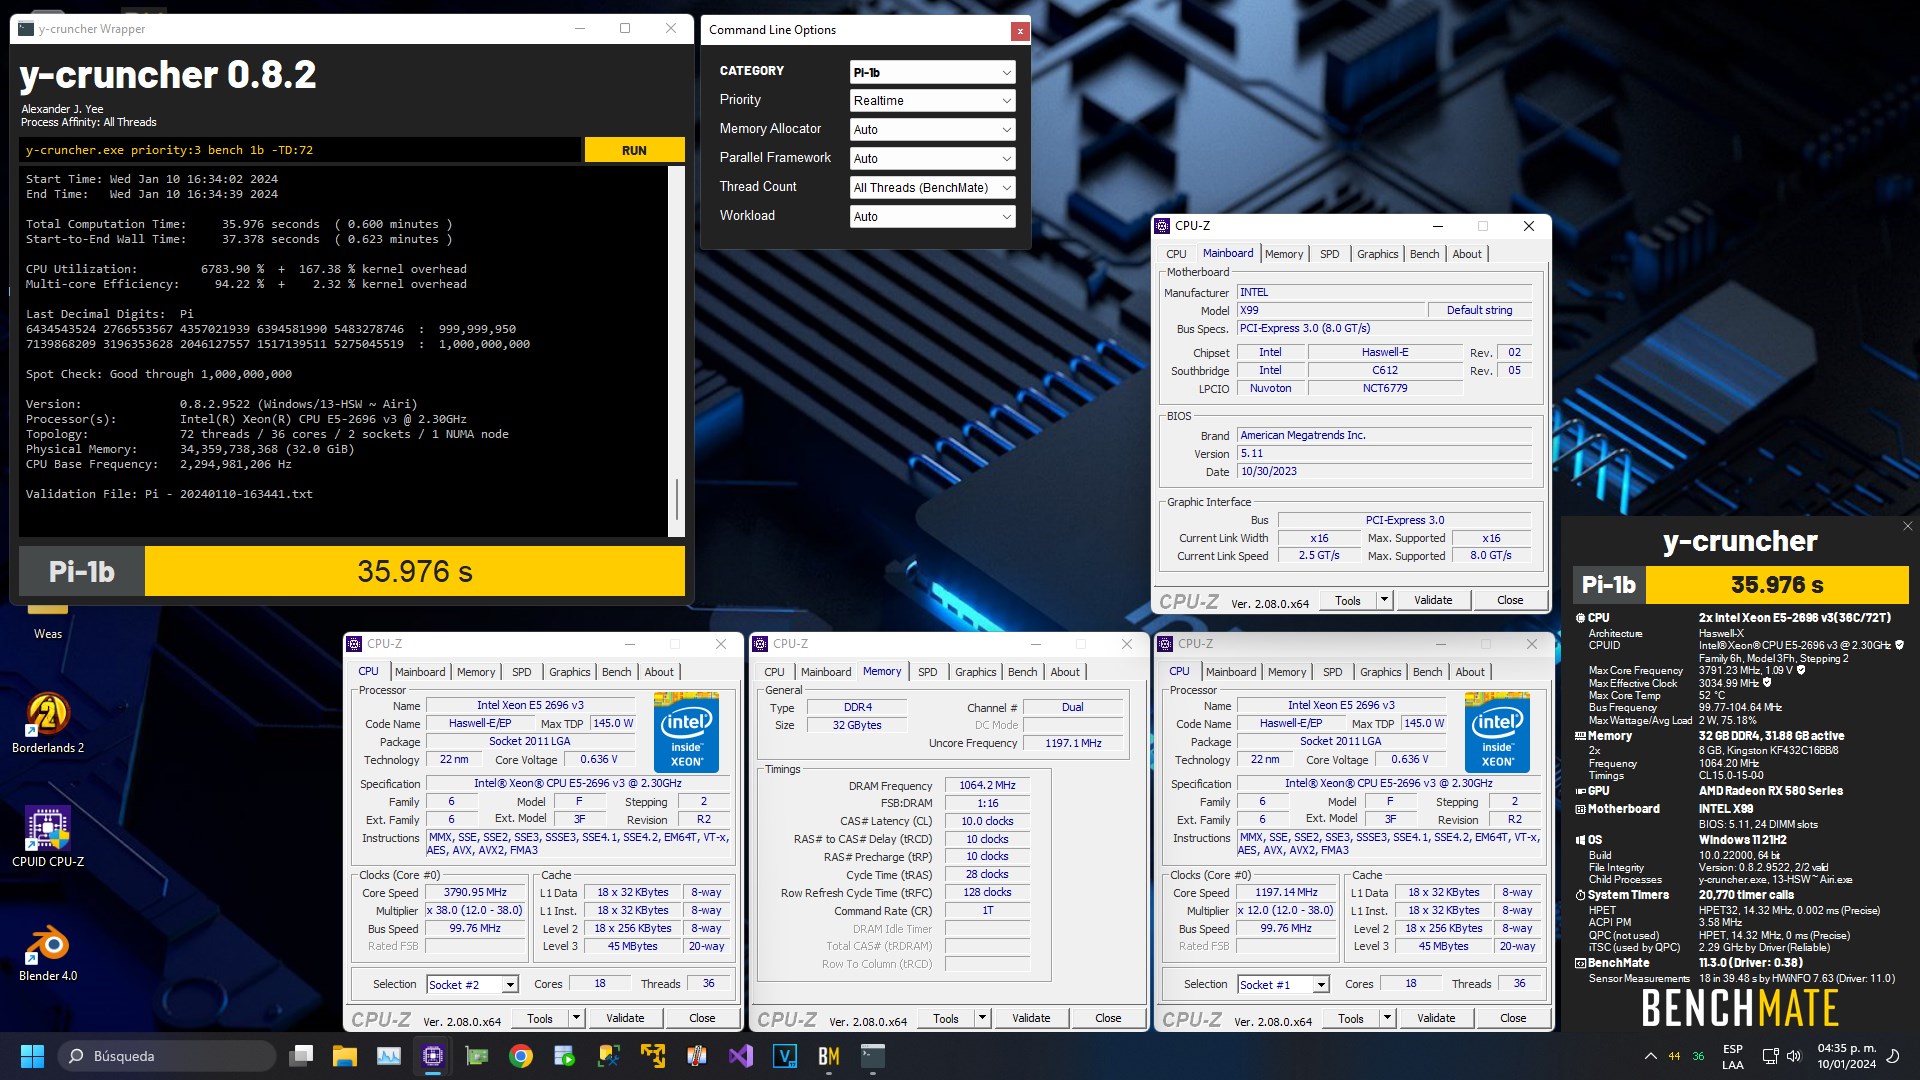Open the yellow database tools taskbar icon

tap(609, 1056)
